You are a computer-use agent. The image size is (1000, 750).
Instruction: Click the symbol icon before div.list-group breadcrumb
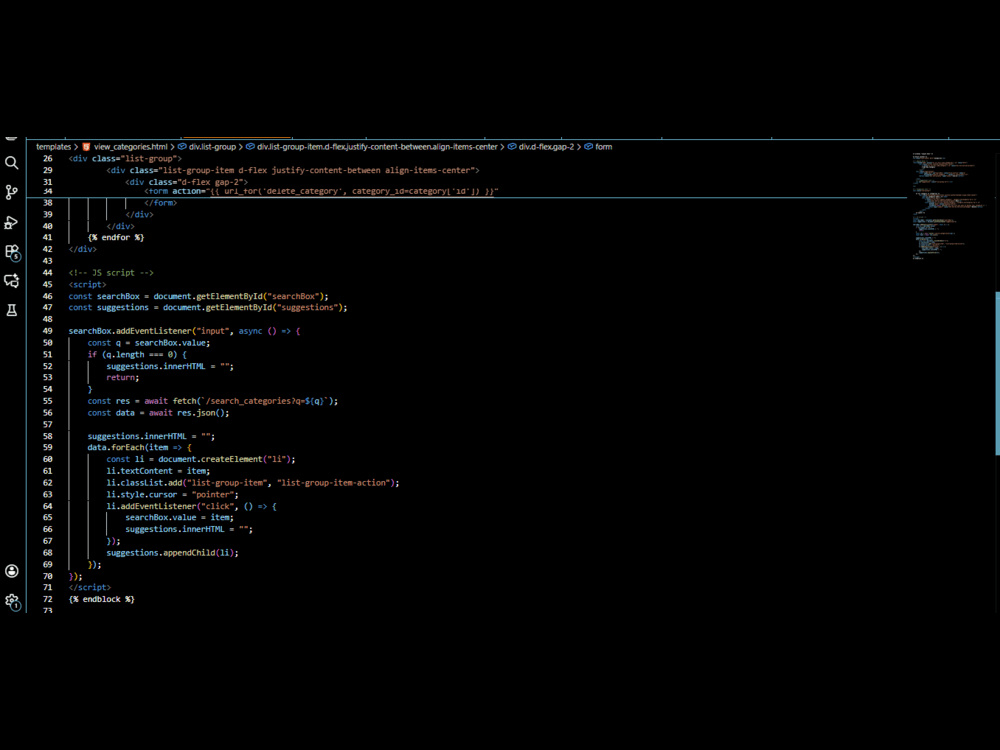point(182,147)
